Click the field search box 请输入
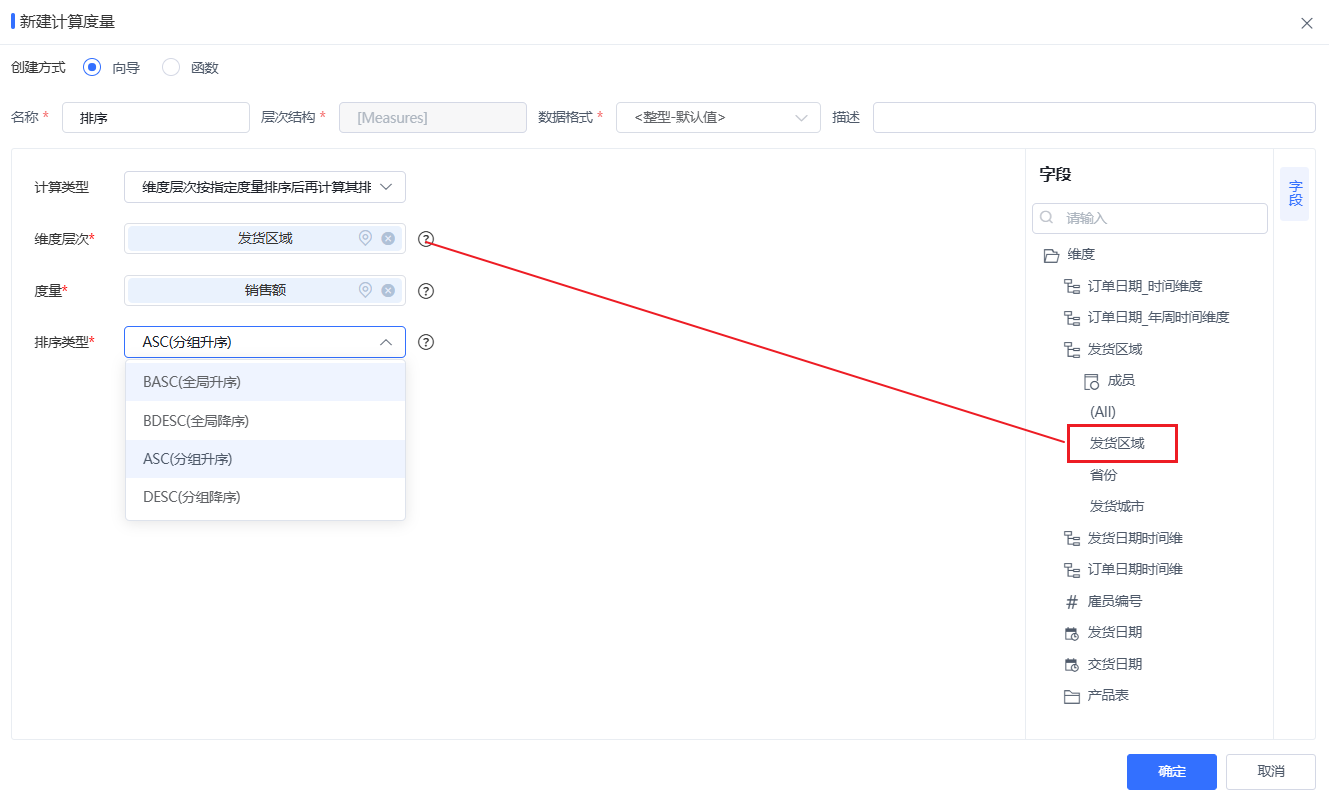Viewport: 1329px width, 799px height. click(x=1150, y=218)
